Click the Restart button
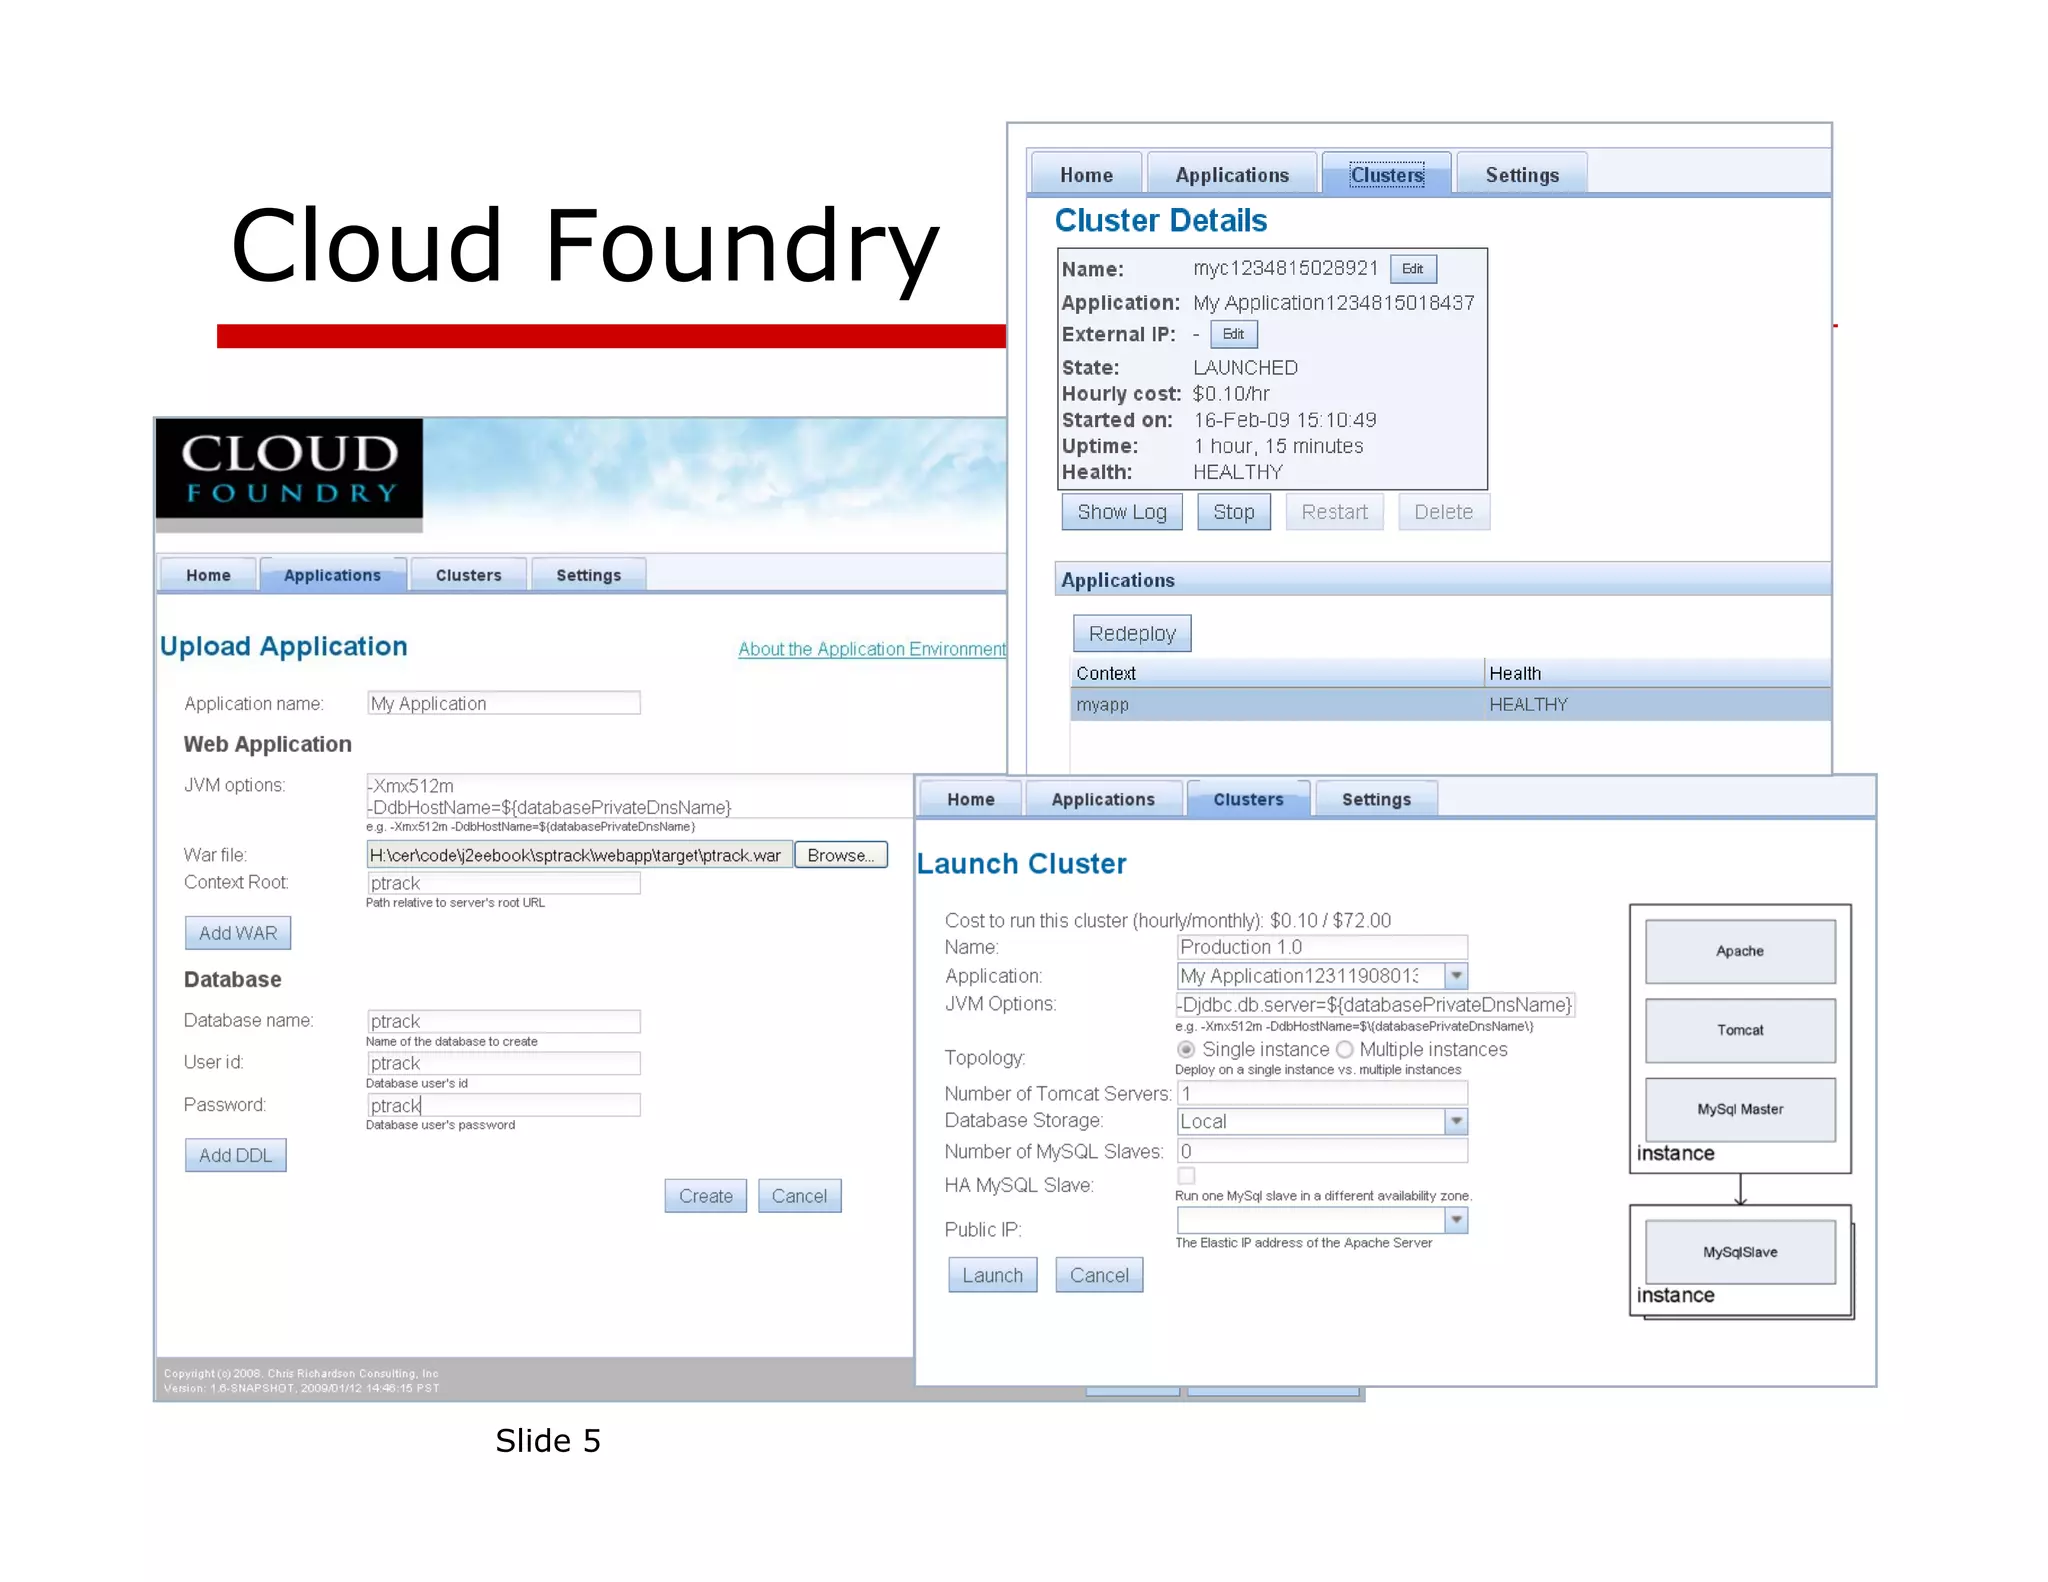This screenshot has width=2048, height=1582. coord(1334,512)
